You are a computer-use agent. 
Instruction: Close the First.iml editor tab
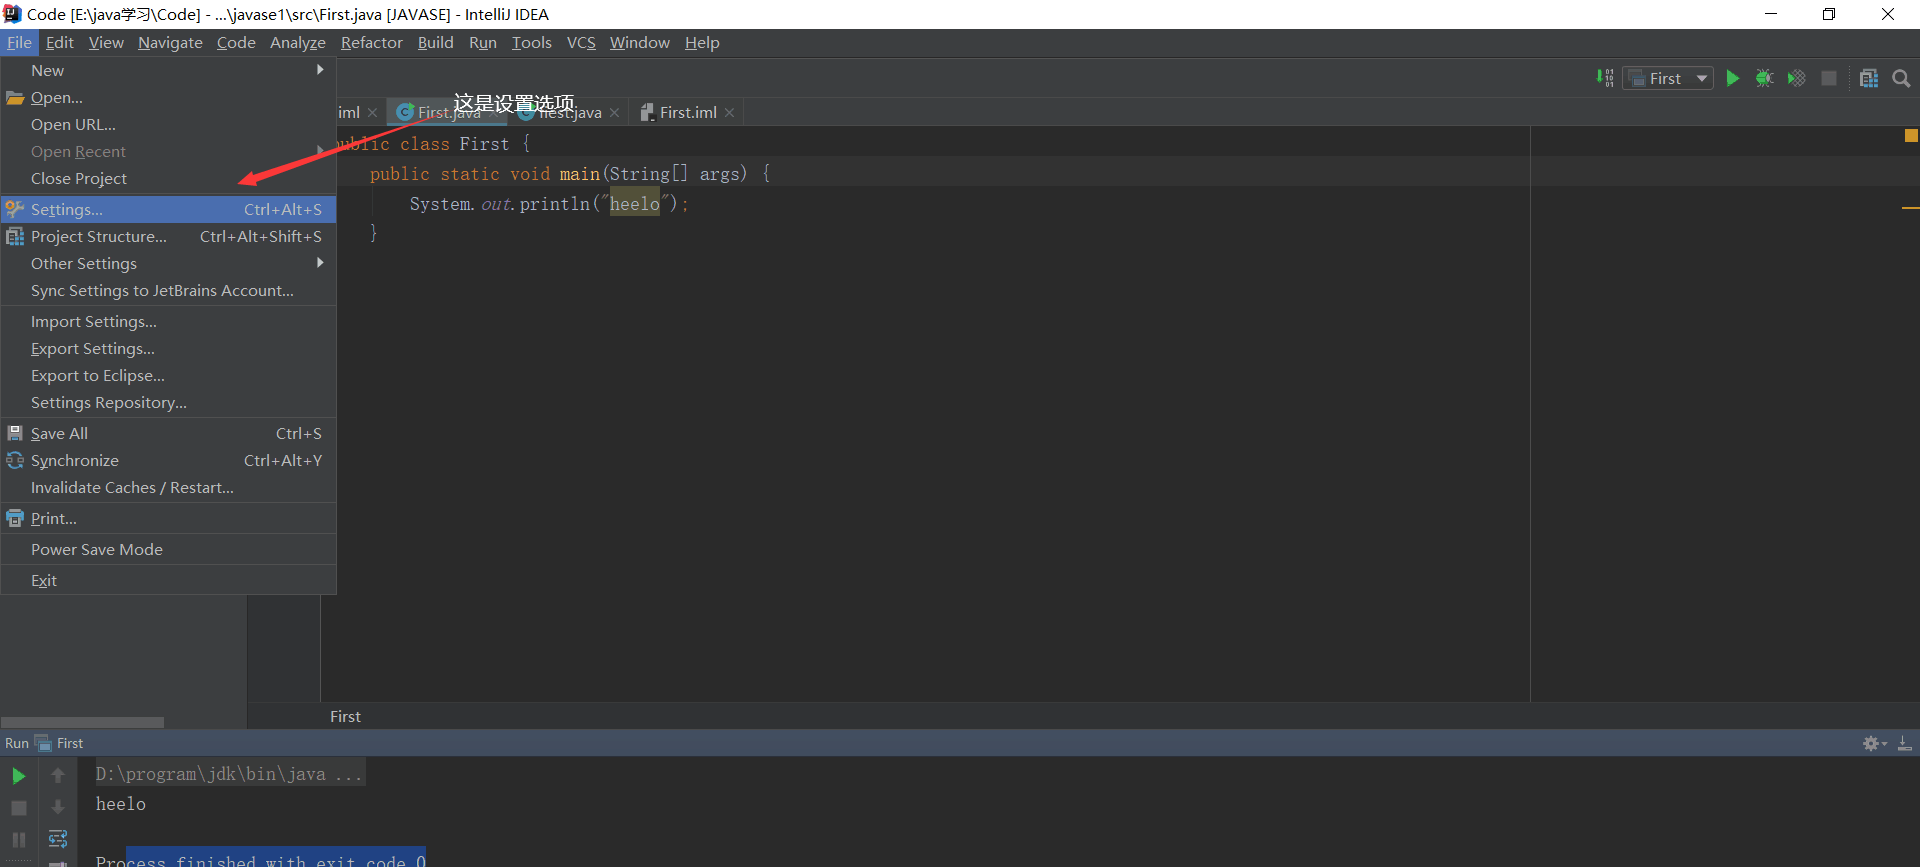[730, 113]
